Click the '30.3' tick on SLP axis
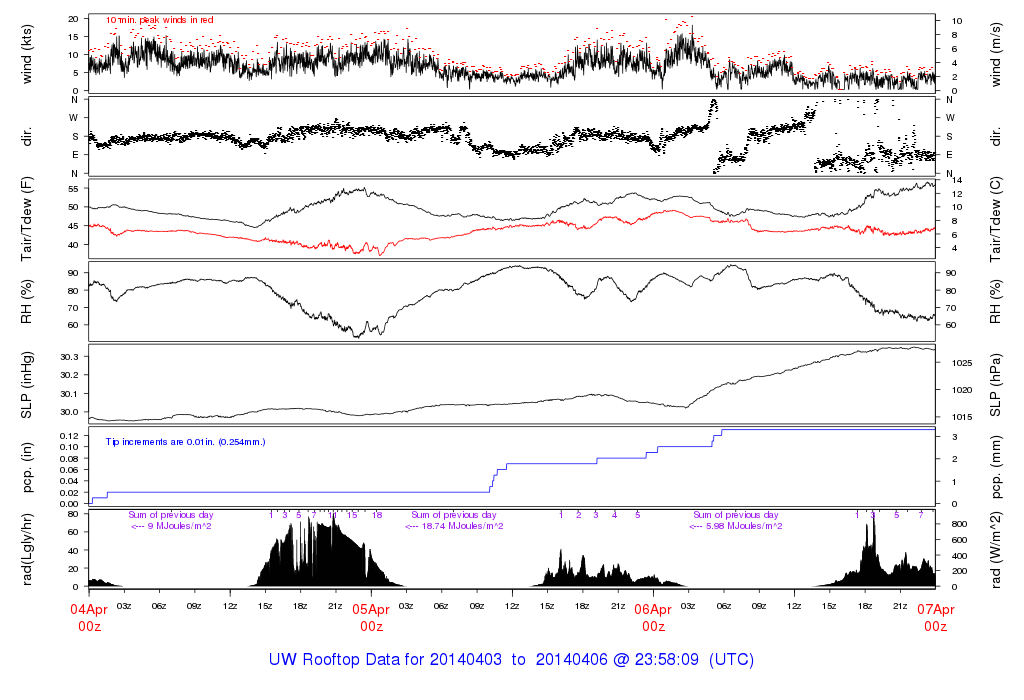The height and width of the screenshot is (700, 1024). [x=70, y=357]
